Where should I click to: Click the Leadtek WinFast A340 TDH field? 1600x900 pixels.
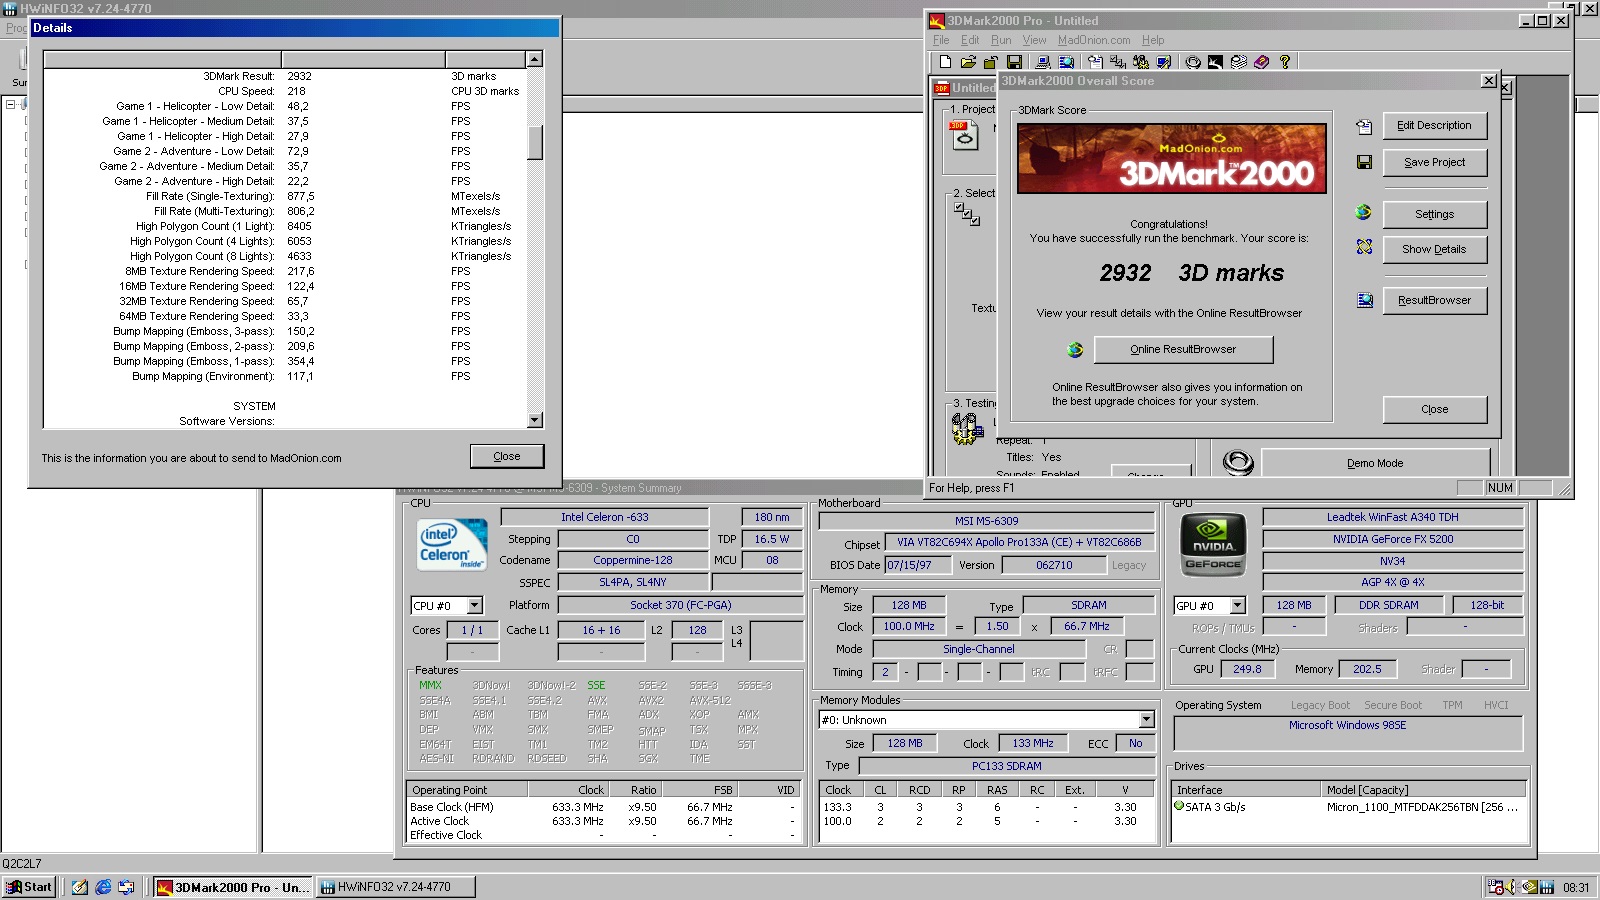(1393, 517)
